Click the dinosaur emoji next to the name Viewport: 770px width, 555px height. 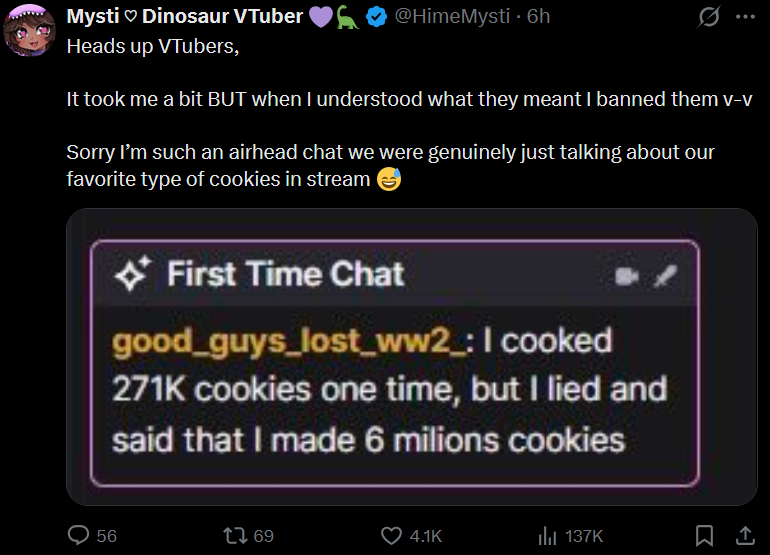[x=347, y=17]
